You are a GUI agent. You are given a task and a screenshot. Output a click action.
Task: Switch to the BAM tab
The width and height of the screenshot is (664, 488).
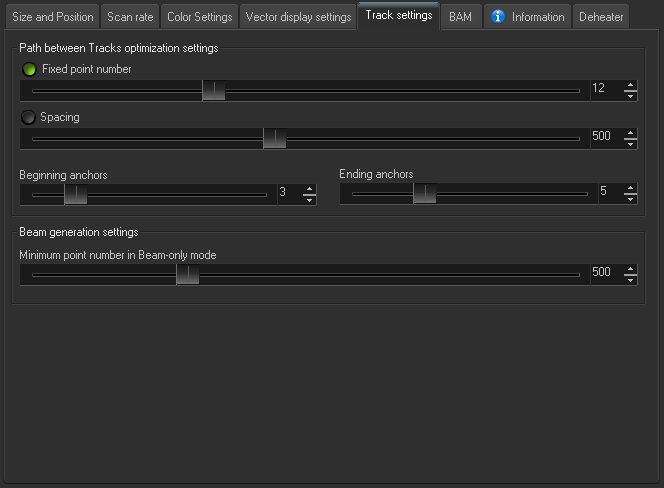tap(460, 17)
